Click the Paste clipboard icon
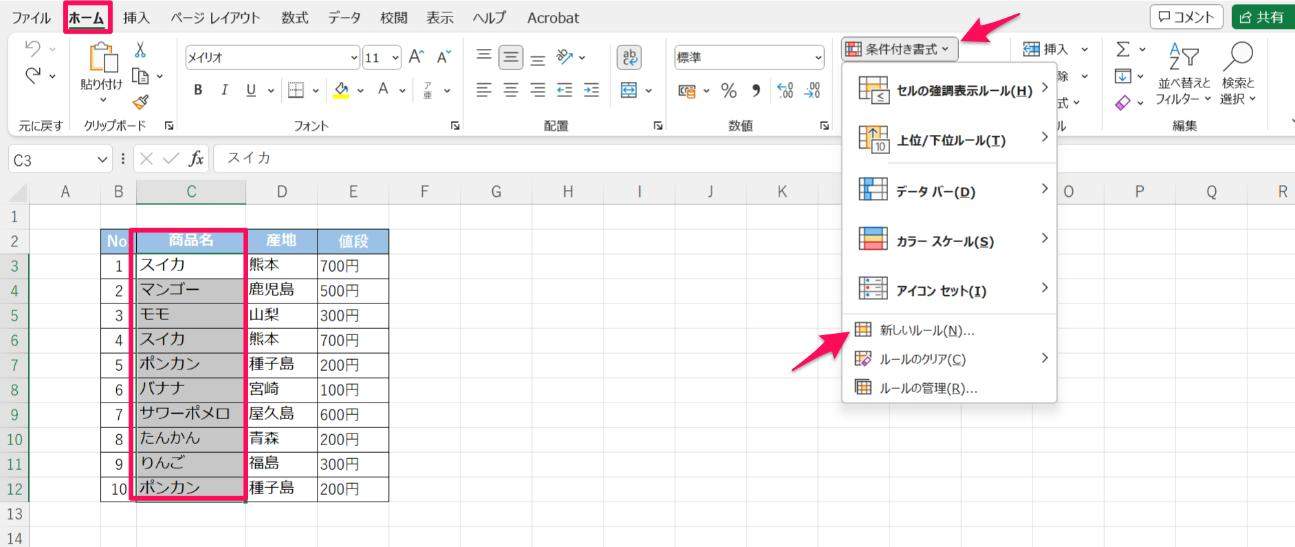1295x547 pixels. (x=103, y=58)
